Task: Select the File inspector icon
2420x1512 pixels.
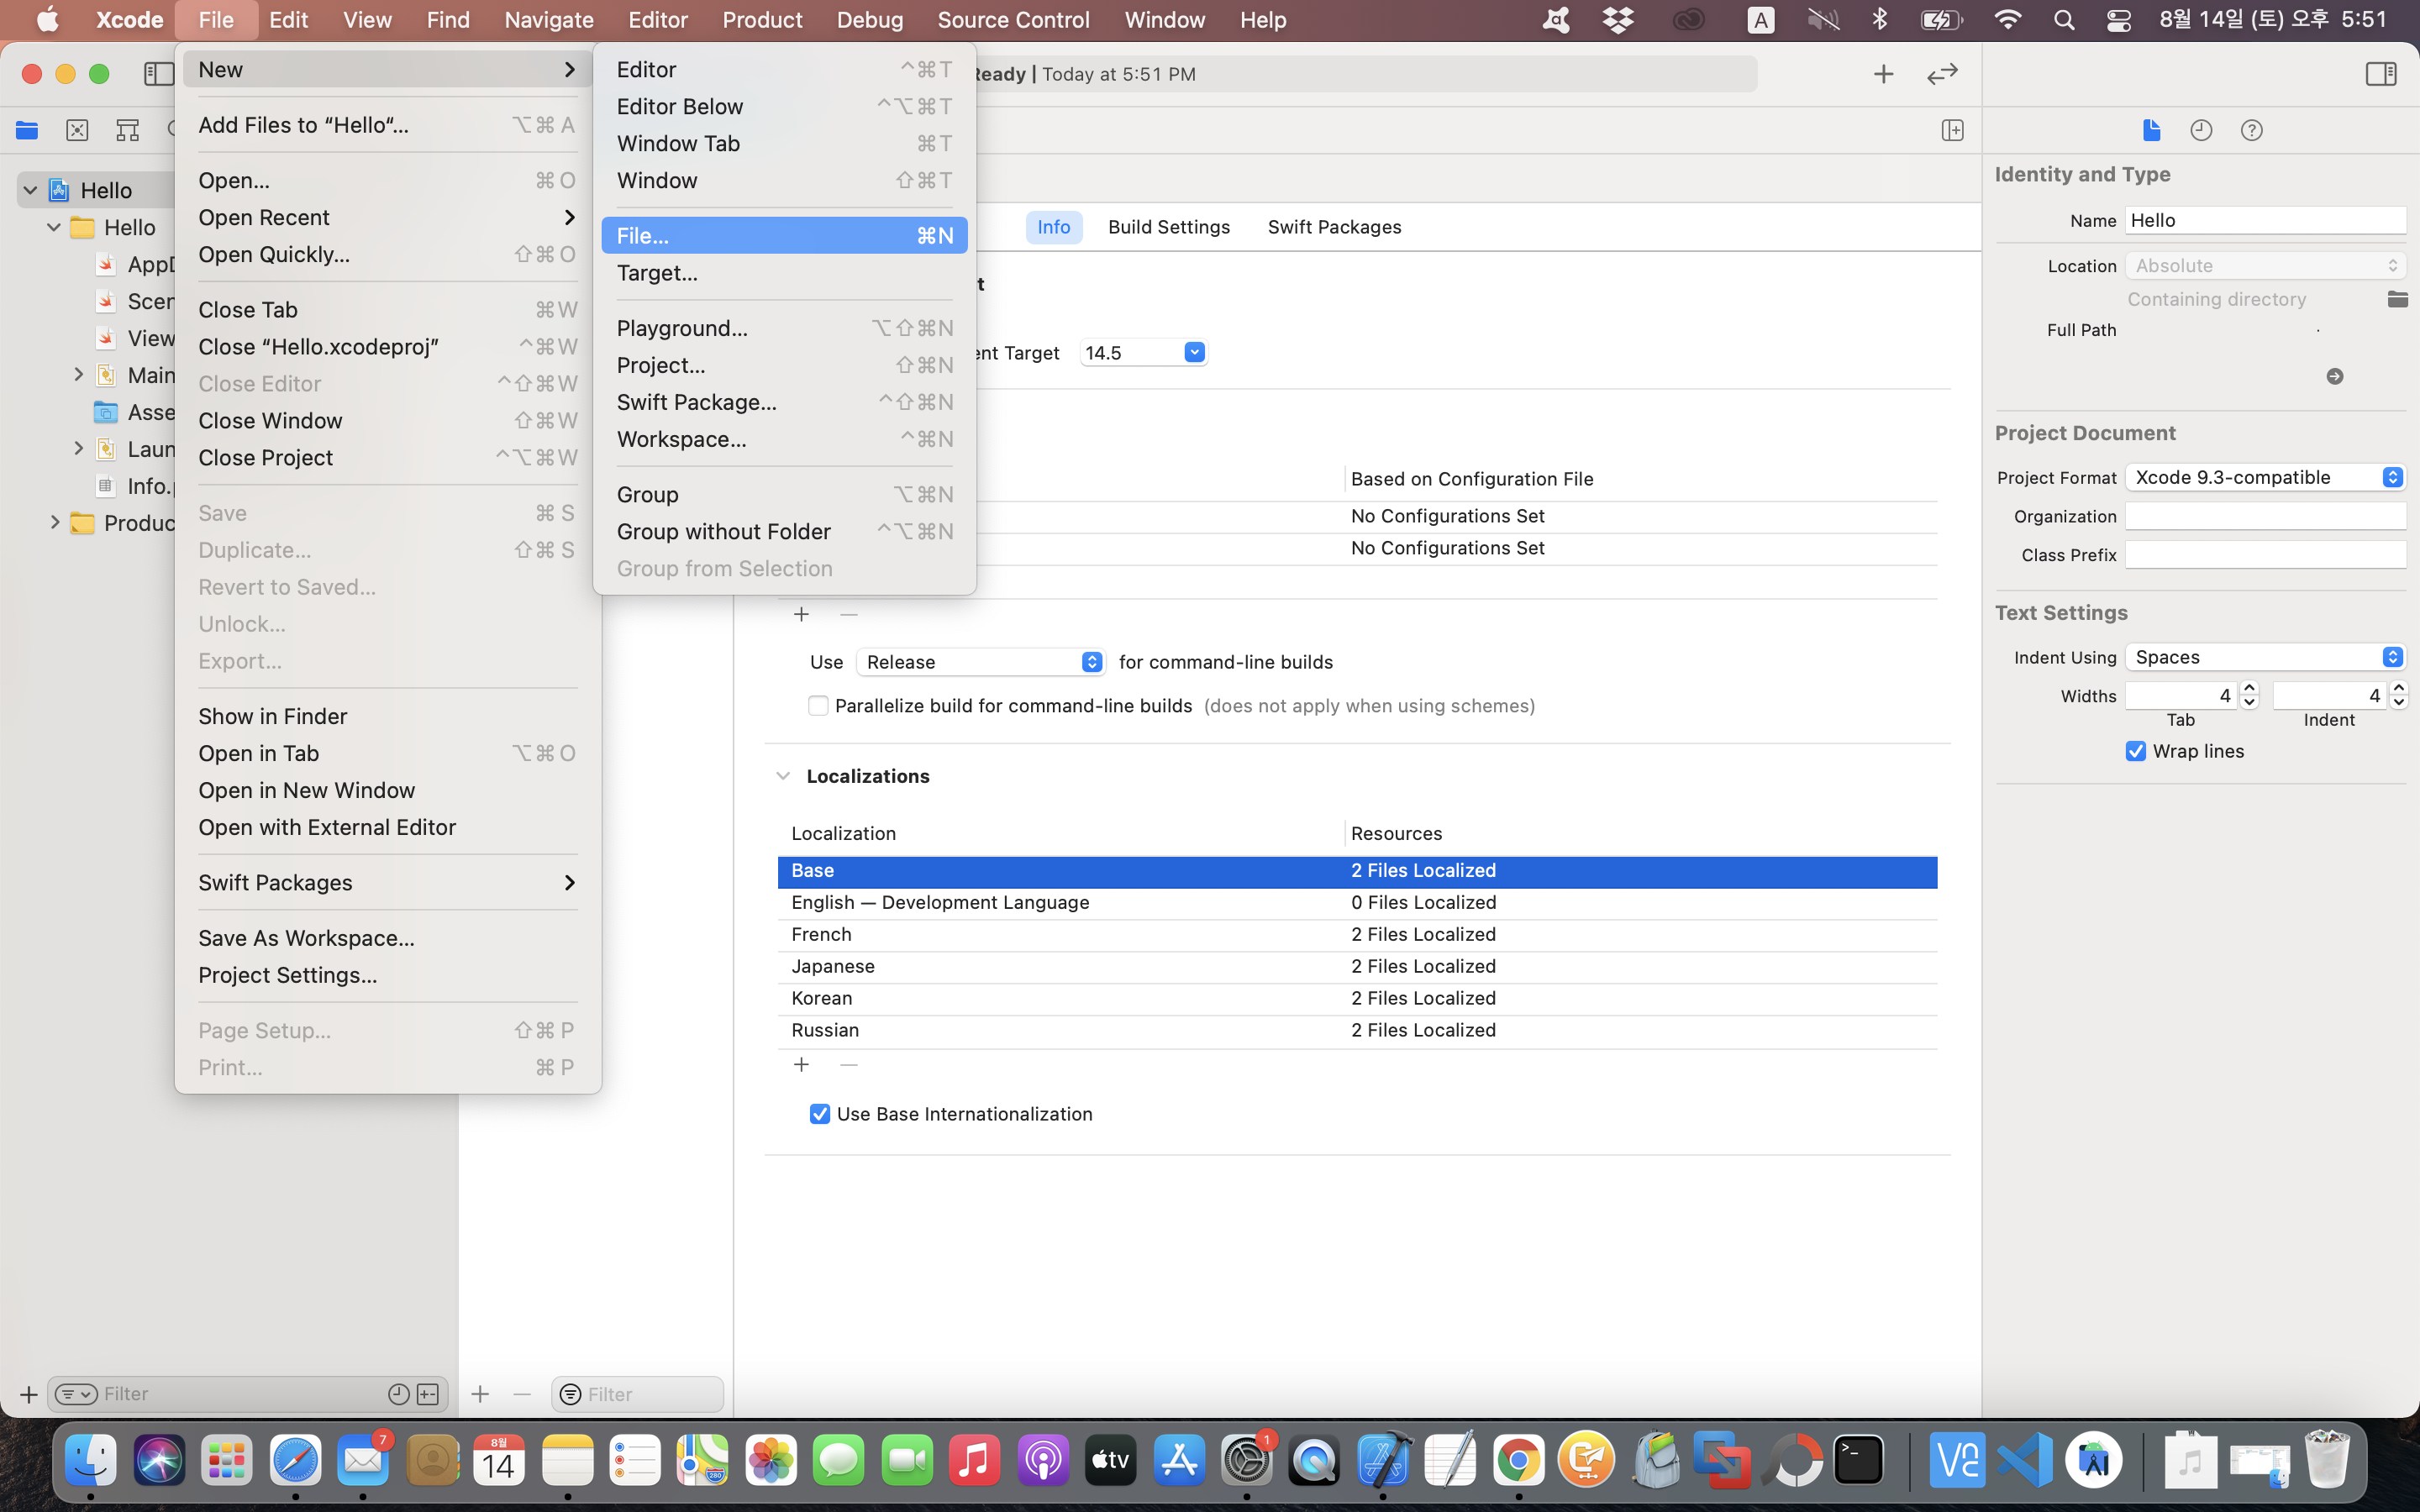Action: click(x=2151, y=130)
